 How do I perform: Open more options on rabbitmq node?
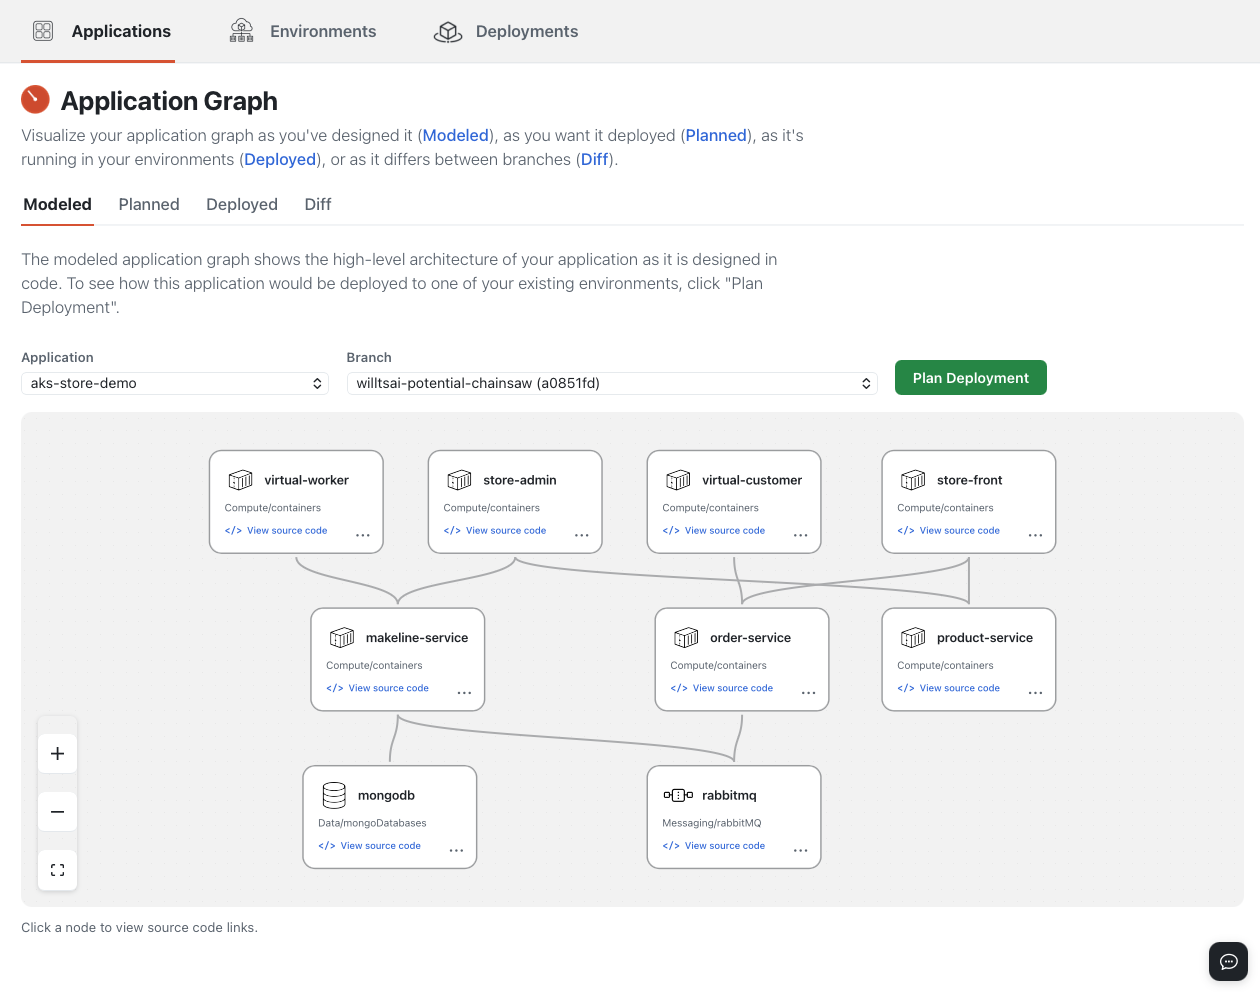(x=801, y=850)
